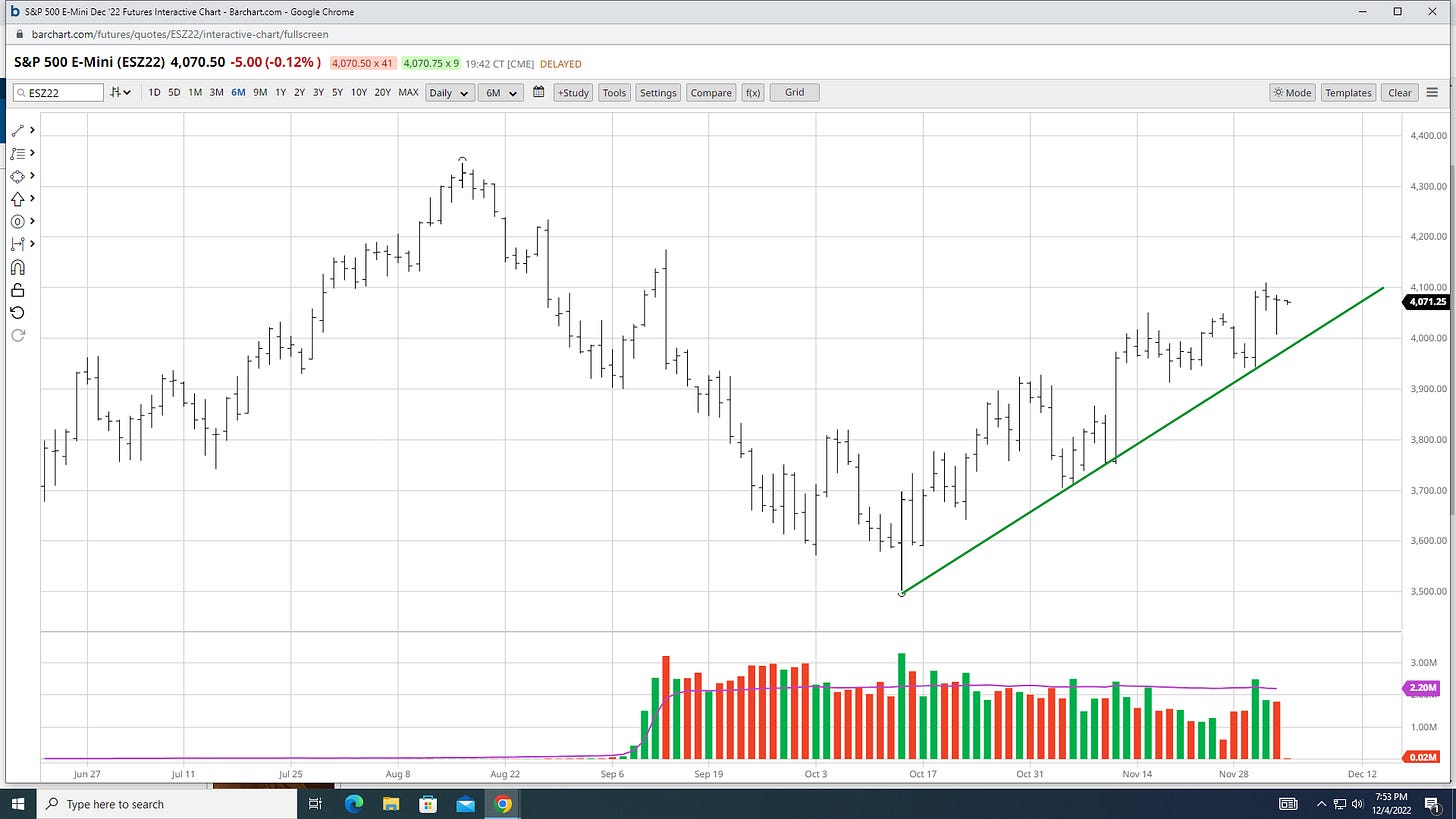The height and width of the screenshot is (819, 1456).
Task: Open the Templates button
Action: 1348,92
